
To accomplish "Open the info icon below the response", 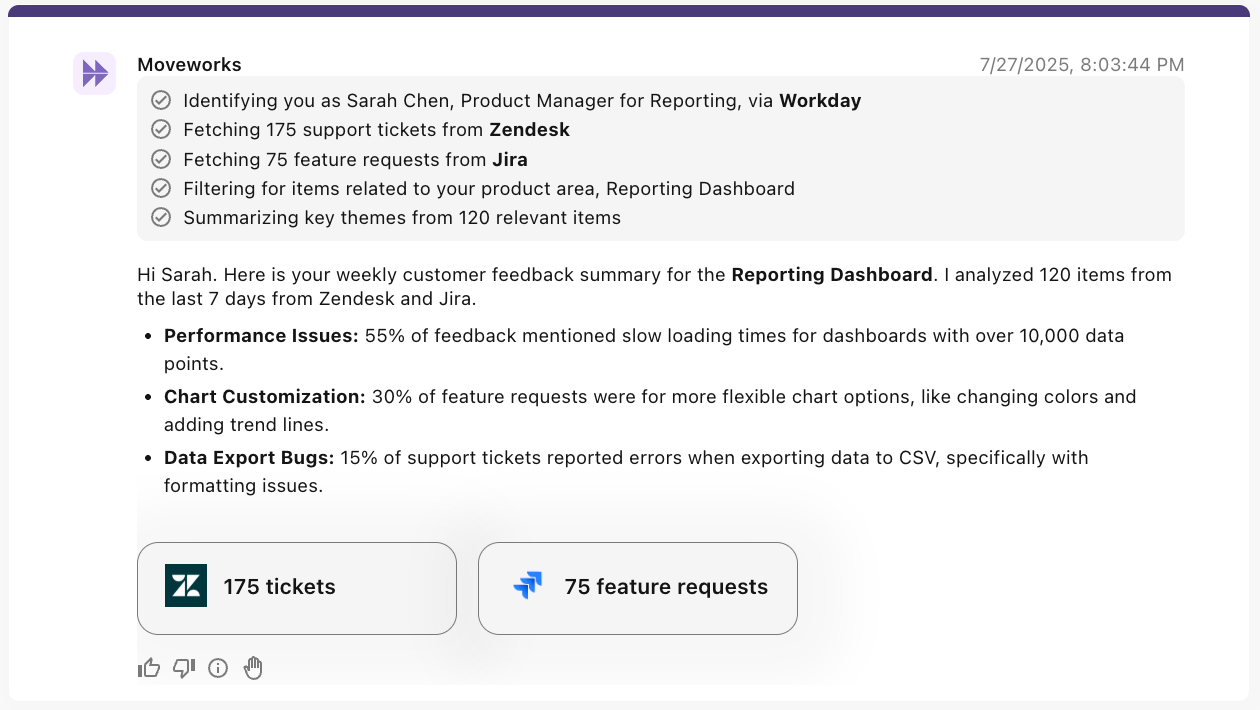I will click(218, 668).
